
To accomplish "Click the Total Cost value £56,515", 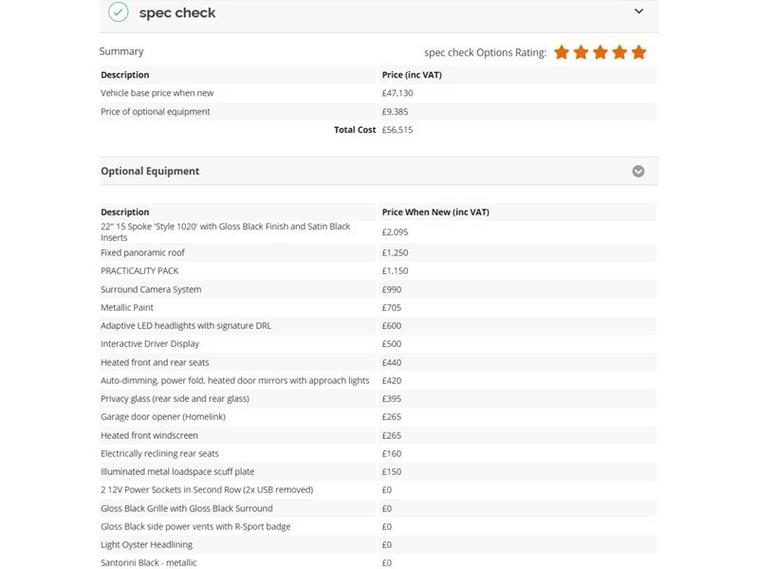I will (x=397, y=130).
